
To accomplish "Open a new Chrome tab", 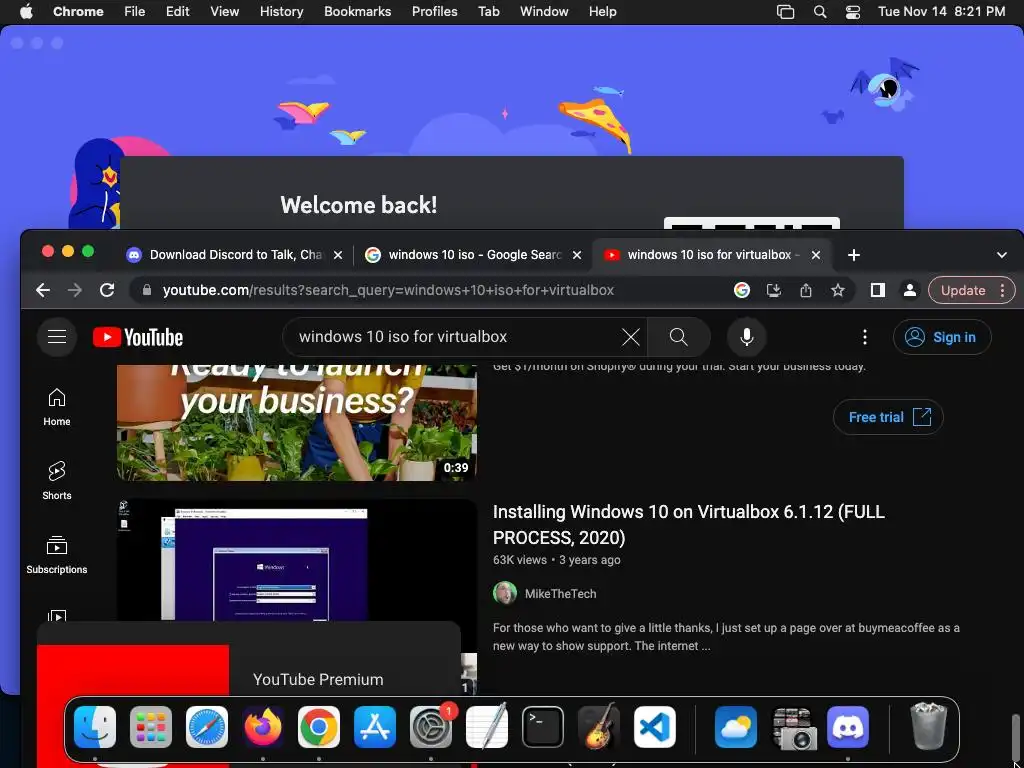I will coord(854,255).
